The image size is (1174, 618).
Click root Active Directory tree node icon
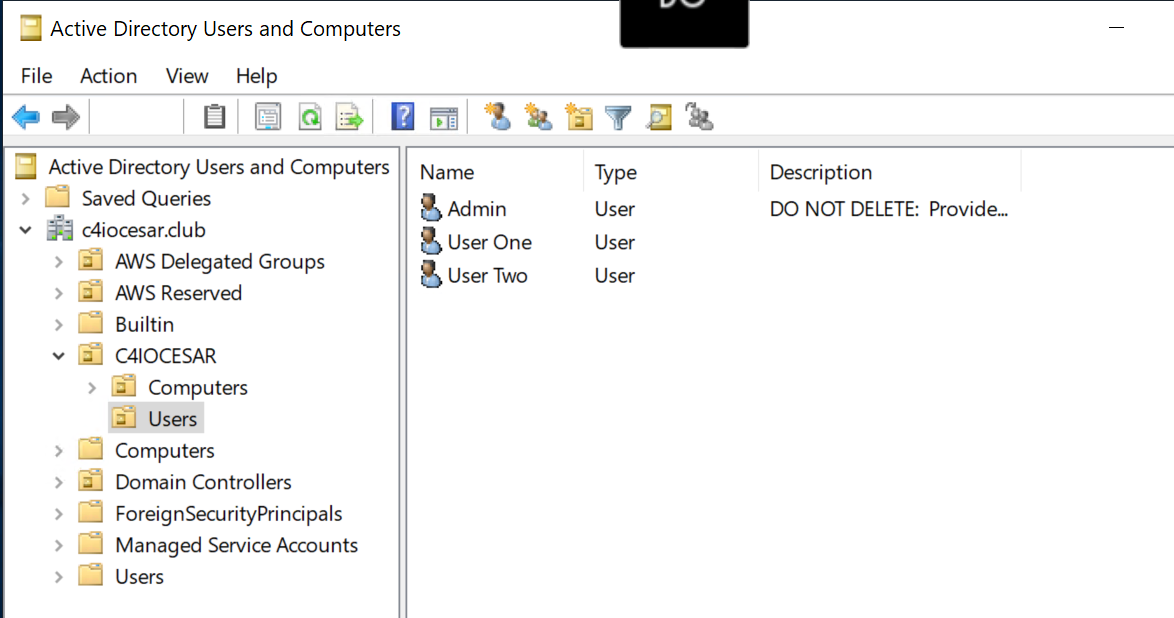click(25, 166)
